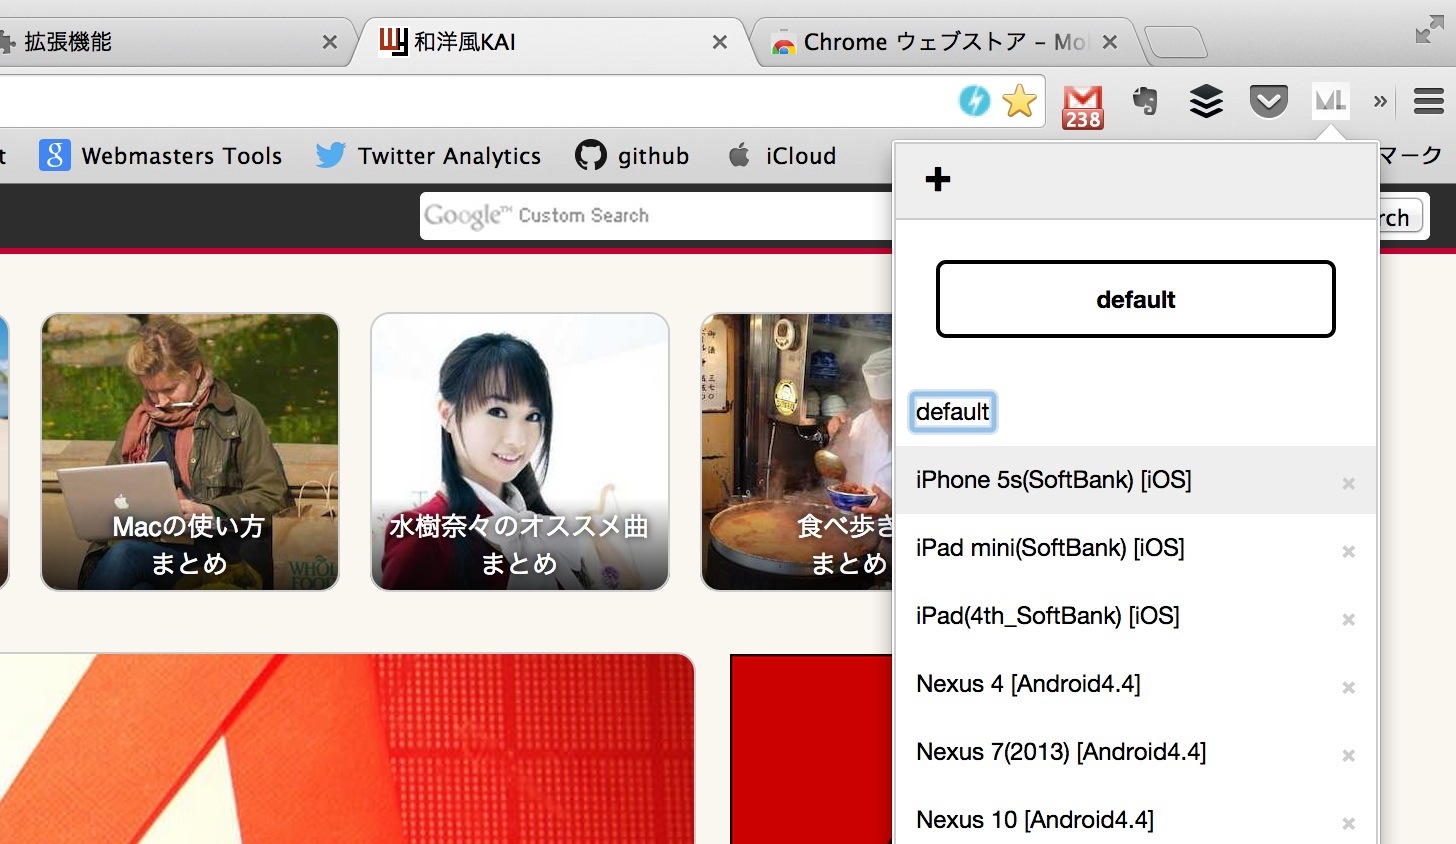Click the Evernote elephant extension icon
The image size is (1456, 844).
(x=1145, y=101)
